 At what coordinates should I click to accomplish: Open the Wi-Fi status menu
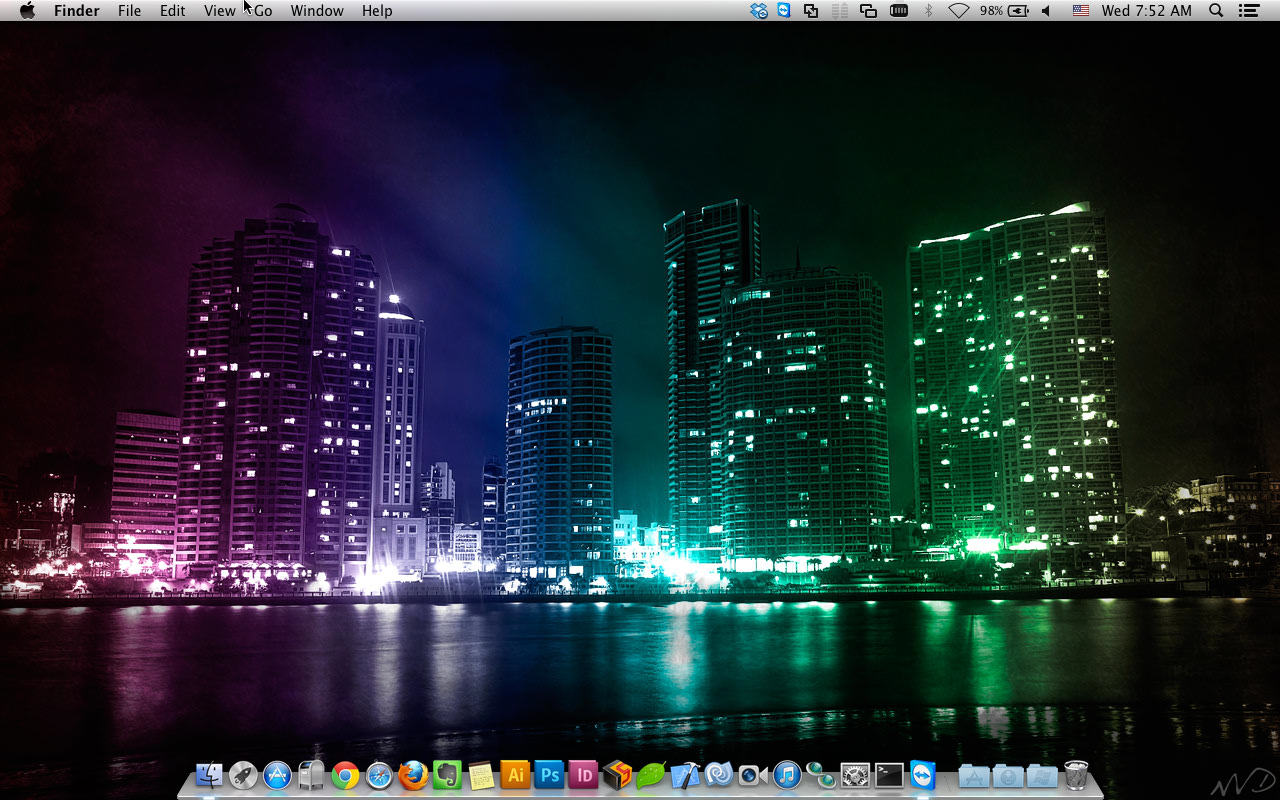959,10
